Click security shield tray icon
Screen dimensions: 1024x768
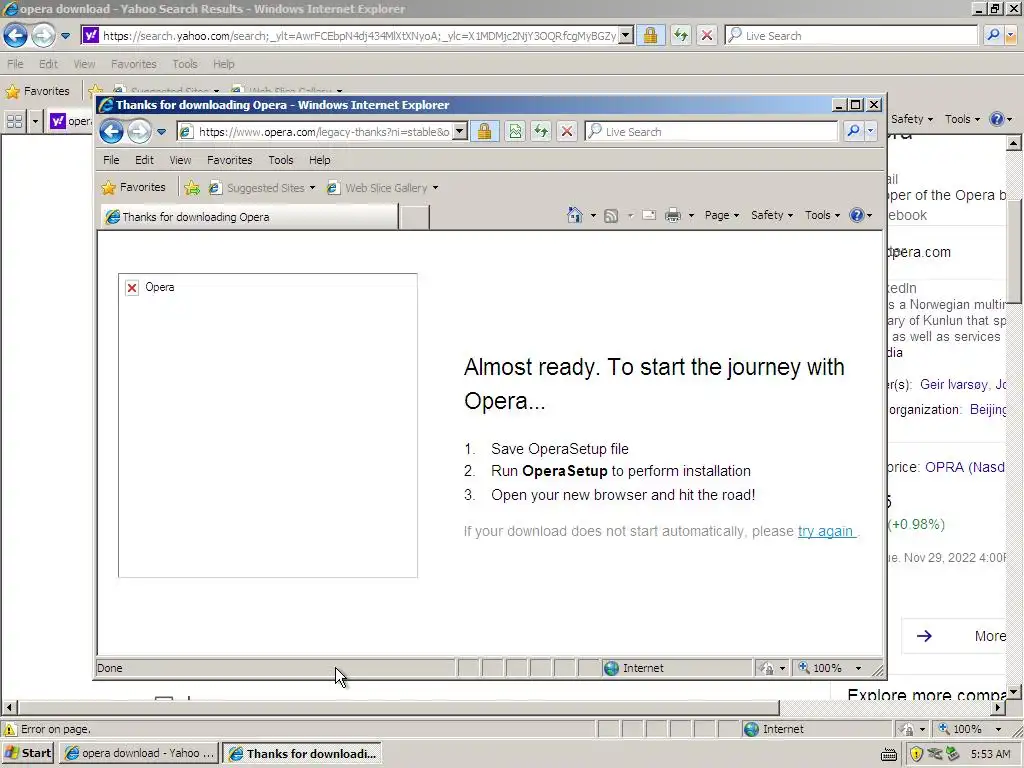click(916, 754)
